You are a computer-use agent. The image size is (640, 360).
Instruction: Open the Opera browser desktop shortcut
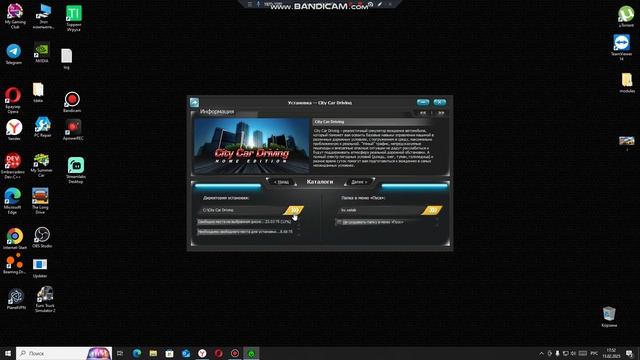[x=13, y=100]
